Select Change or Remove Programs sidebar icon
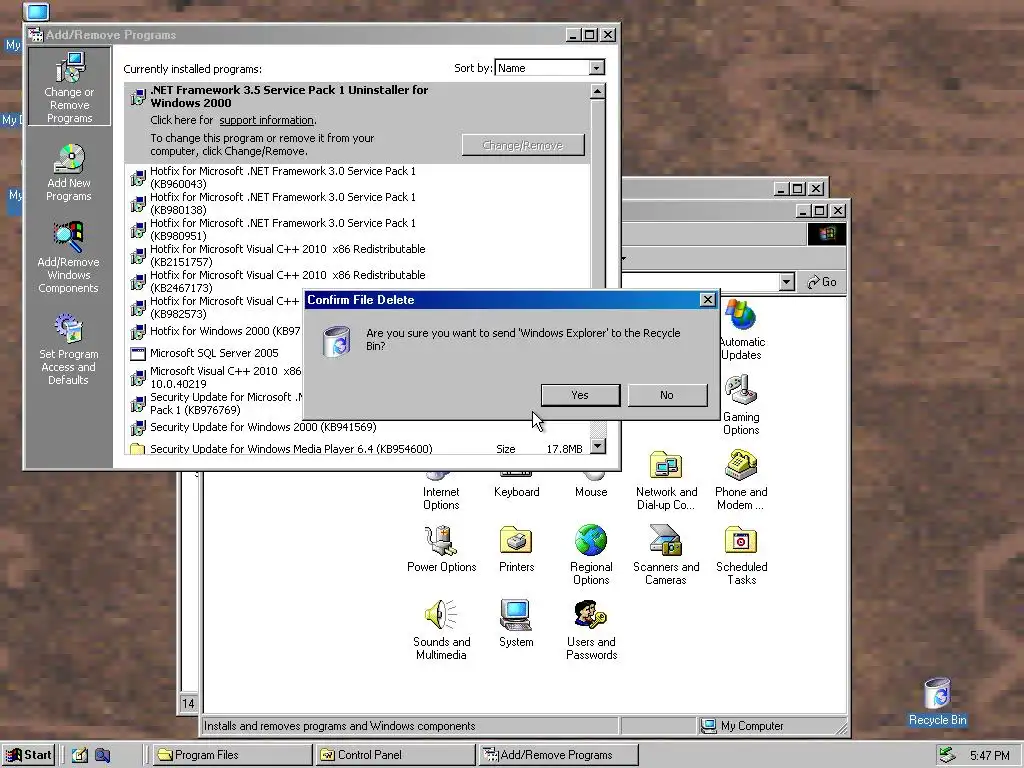Screen dimensions: 1024x768 69,87
